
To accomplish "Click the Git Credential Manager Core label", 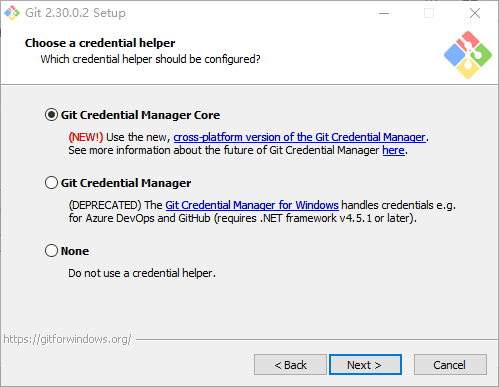I will 140,115.
